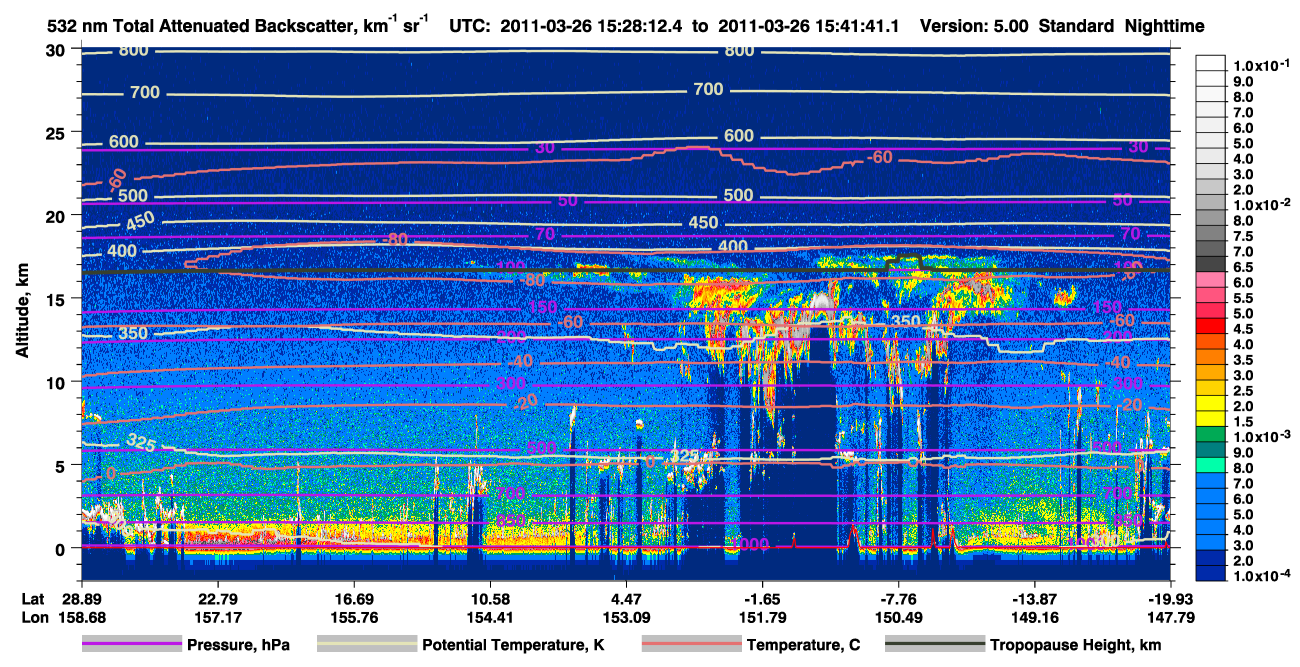Click the colorbar label '4.5'

1241,328
